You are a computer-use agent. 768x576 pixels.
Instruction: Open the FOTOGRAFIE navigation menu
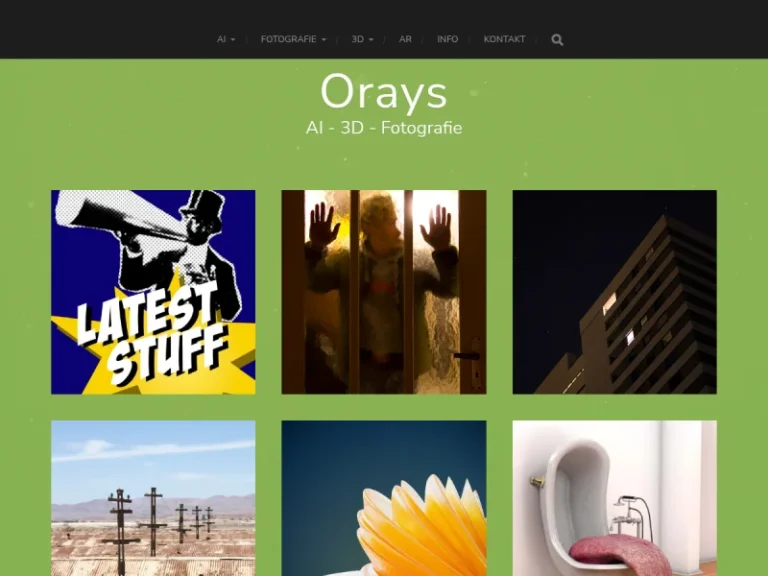(x=288, y=40)
